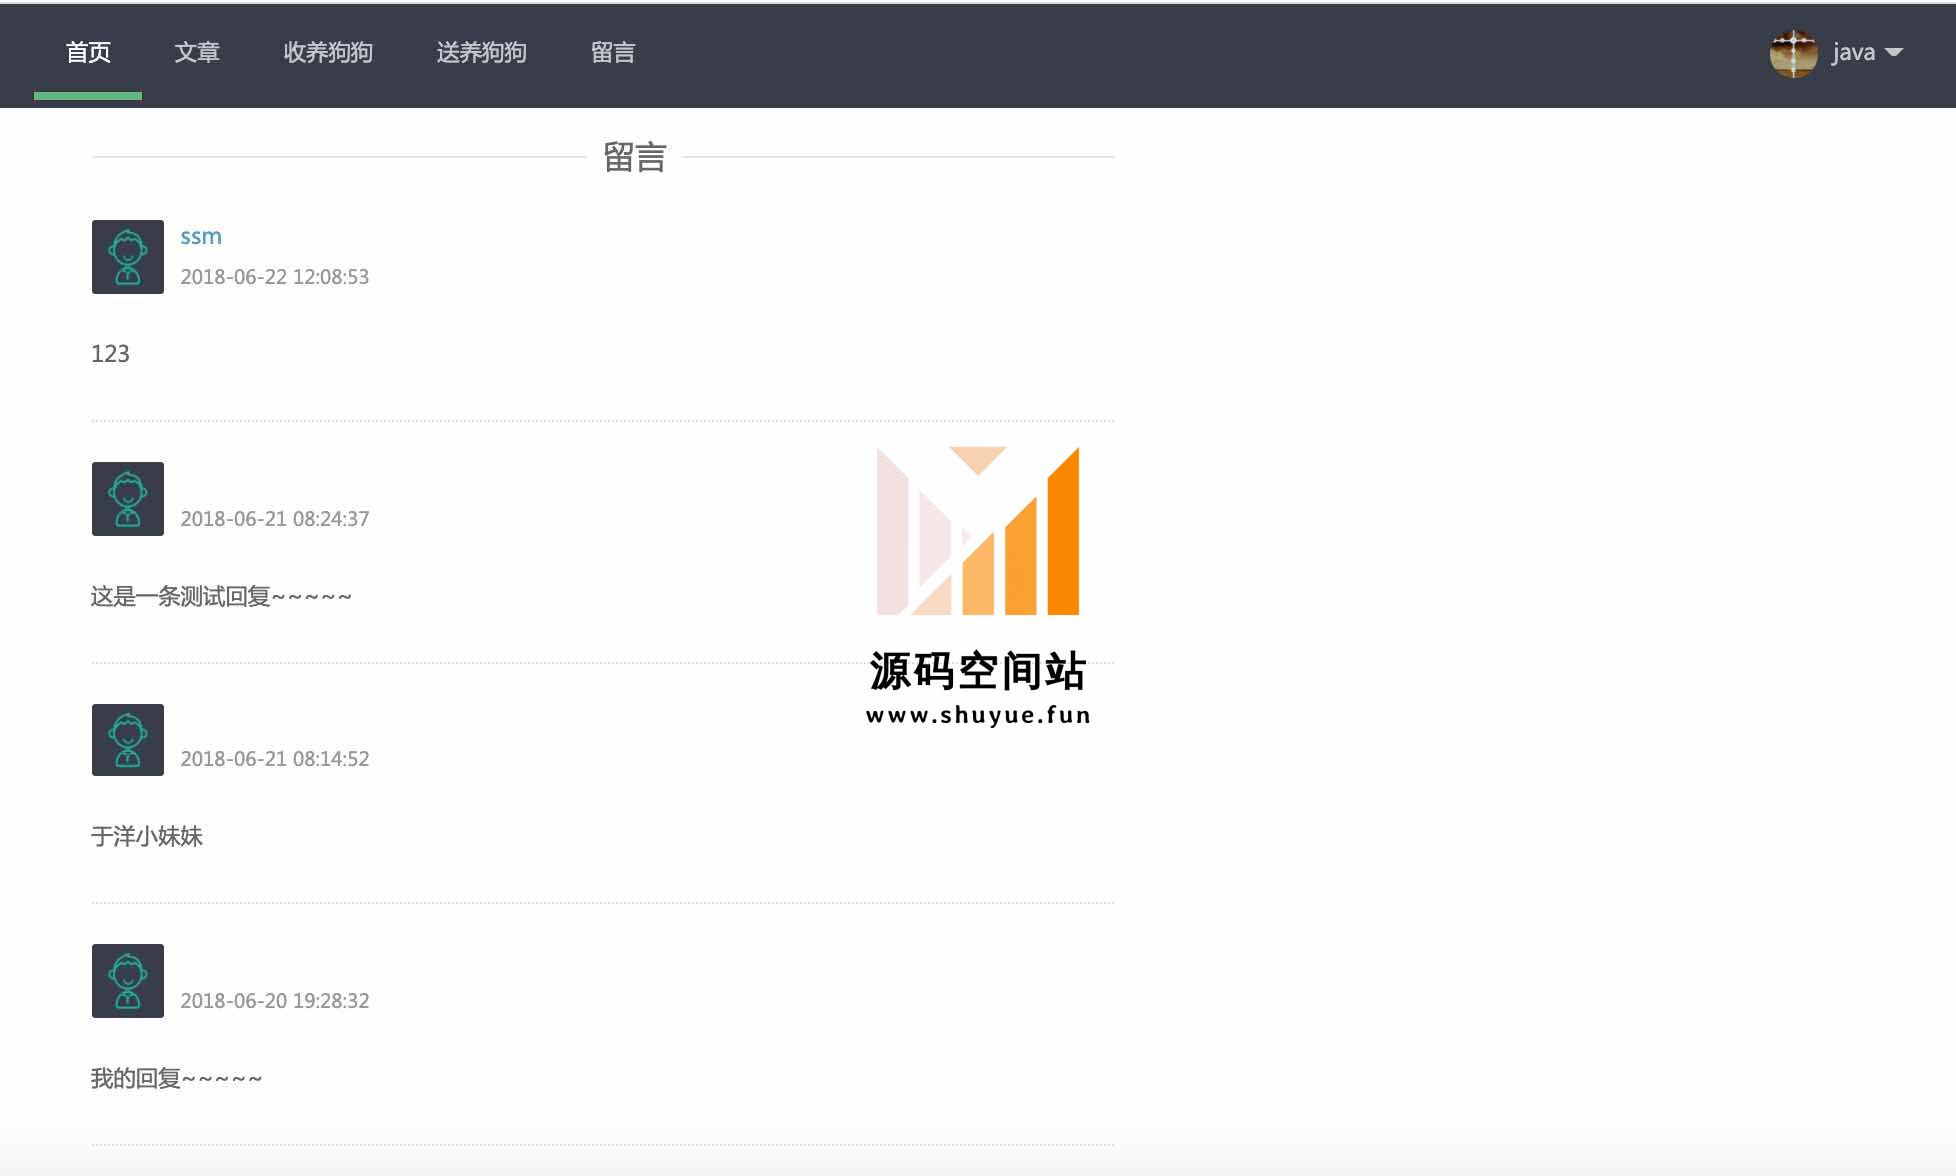Open the 收养狗狗 navigation item
This screenshot has height=1176, width=1956.
click(328, 52)
